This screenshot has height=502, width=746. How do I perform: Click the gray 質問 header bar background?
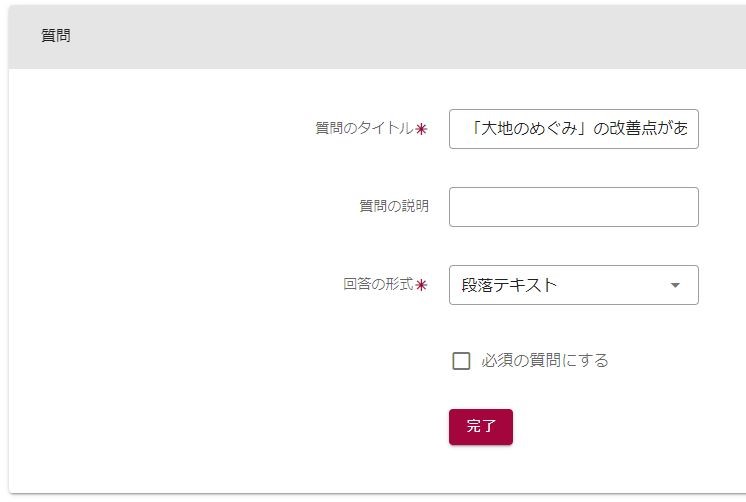tap(400, 36)
